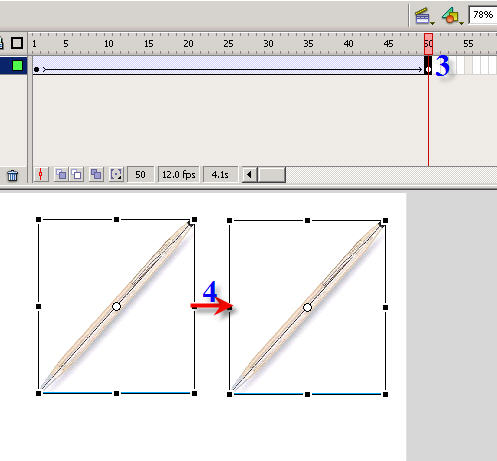Viewport: 497px width, 461px height.
Task: Toggle Edit Multiple Frames
Action: click(x=96, y=174)
